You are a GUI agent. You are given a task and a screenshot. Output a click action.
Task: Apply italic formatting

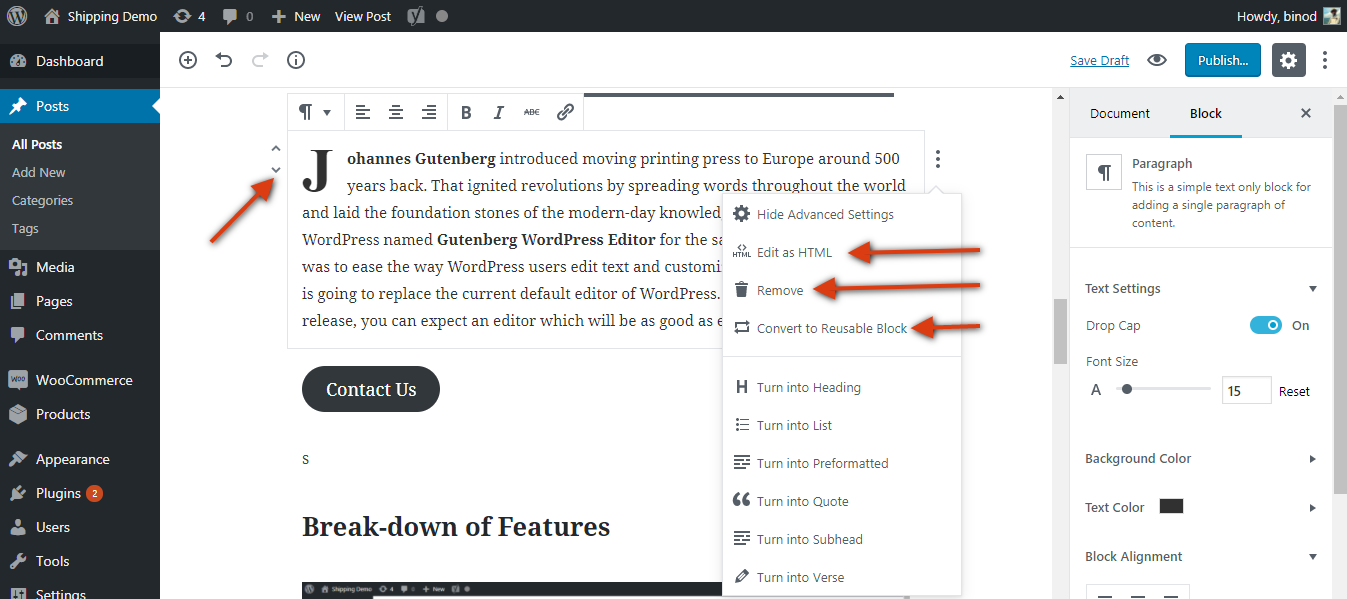pyautogui.click(x=498, y=112)
